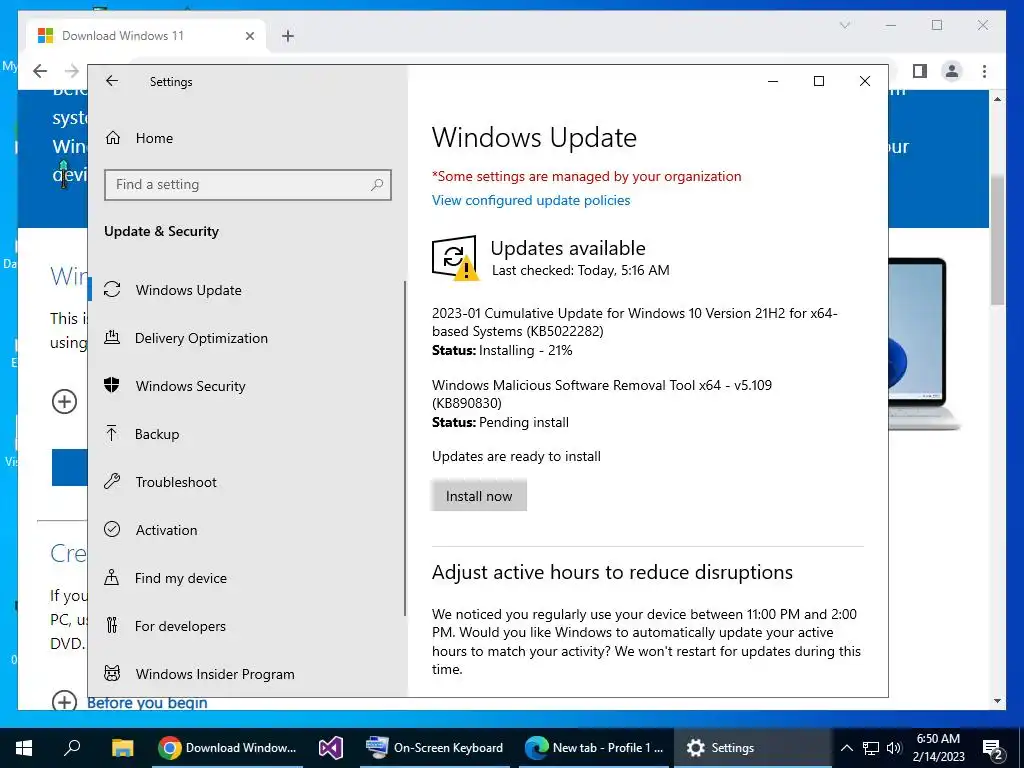Viewport: 1024px width, 768px height.
Task: Click the Activation checkmark icon
Action: pyautogui.click(x=112, y=529)
